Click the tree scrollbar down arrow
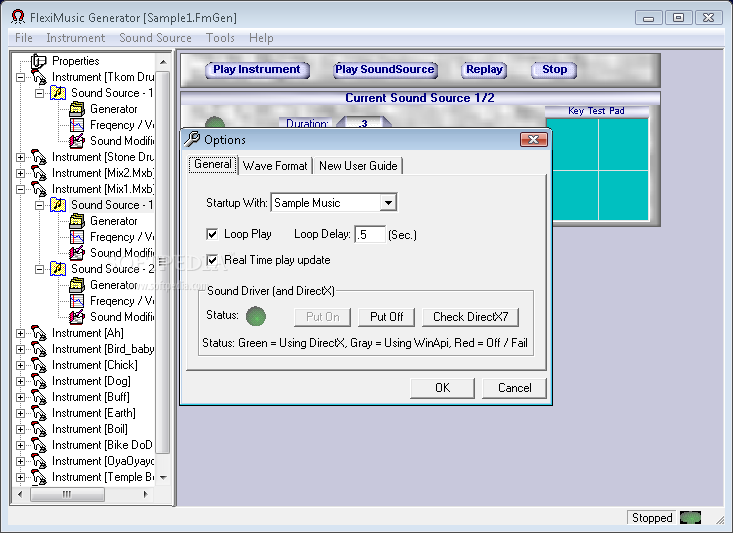 coord(163,478)
